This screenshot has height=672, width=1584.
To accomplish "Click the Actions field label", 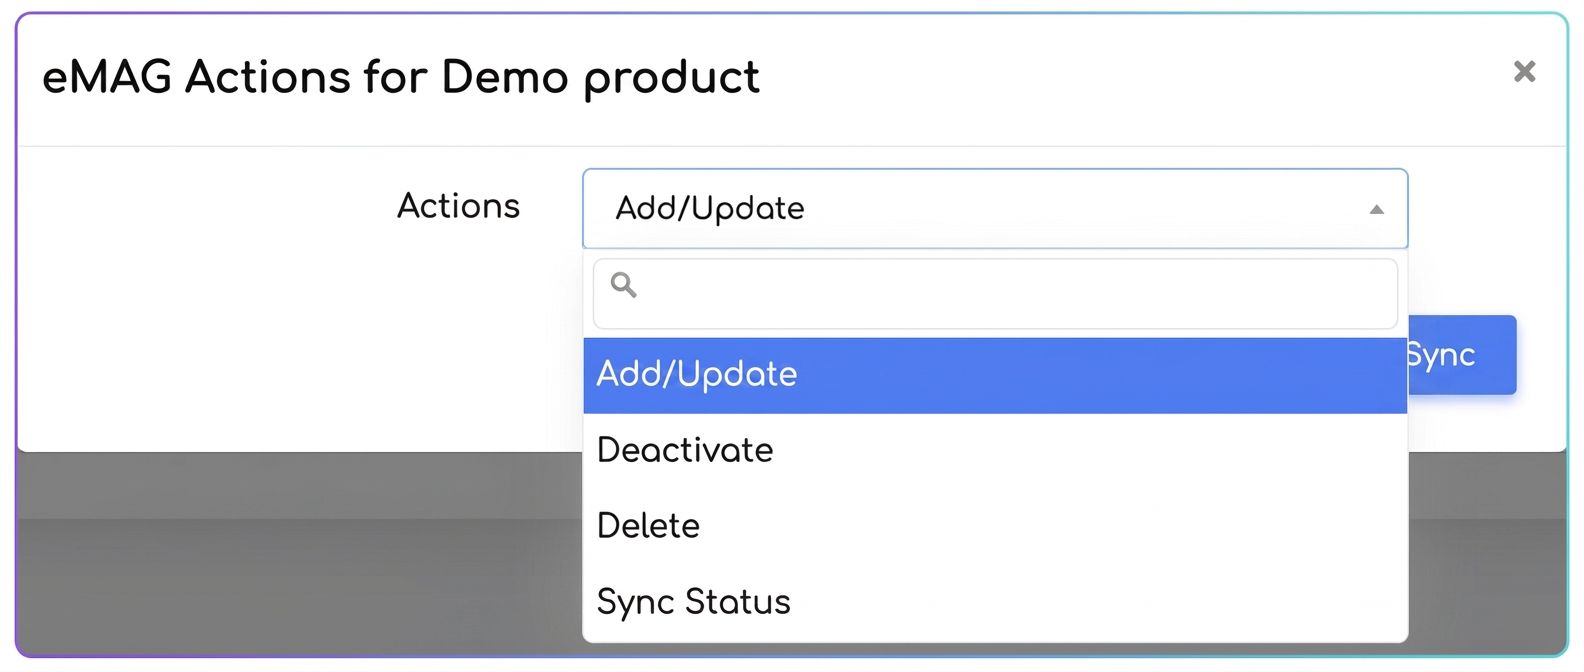I will click(x=458, y=206).
